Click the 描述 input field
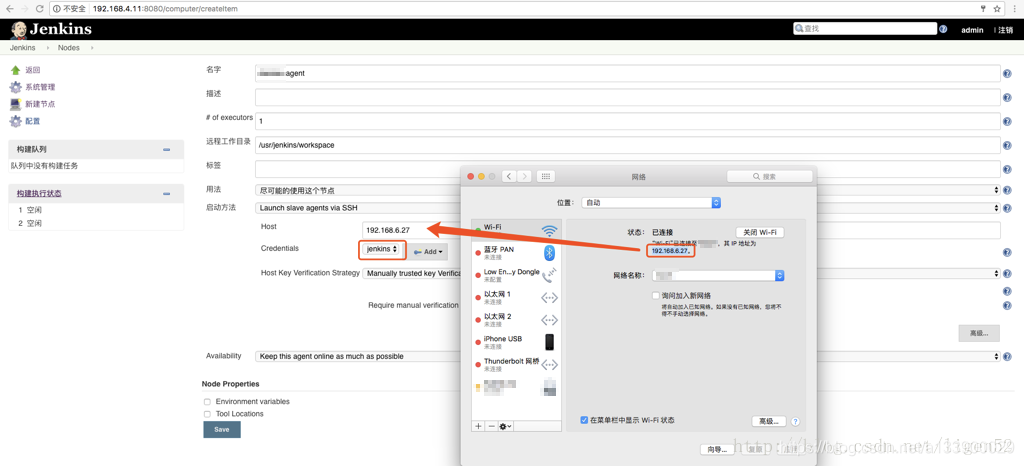This screenshot has height=466, width=1024. pos(628,98)
